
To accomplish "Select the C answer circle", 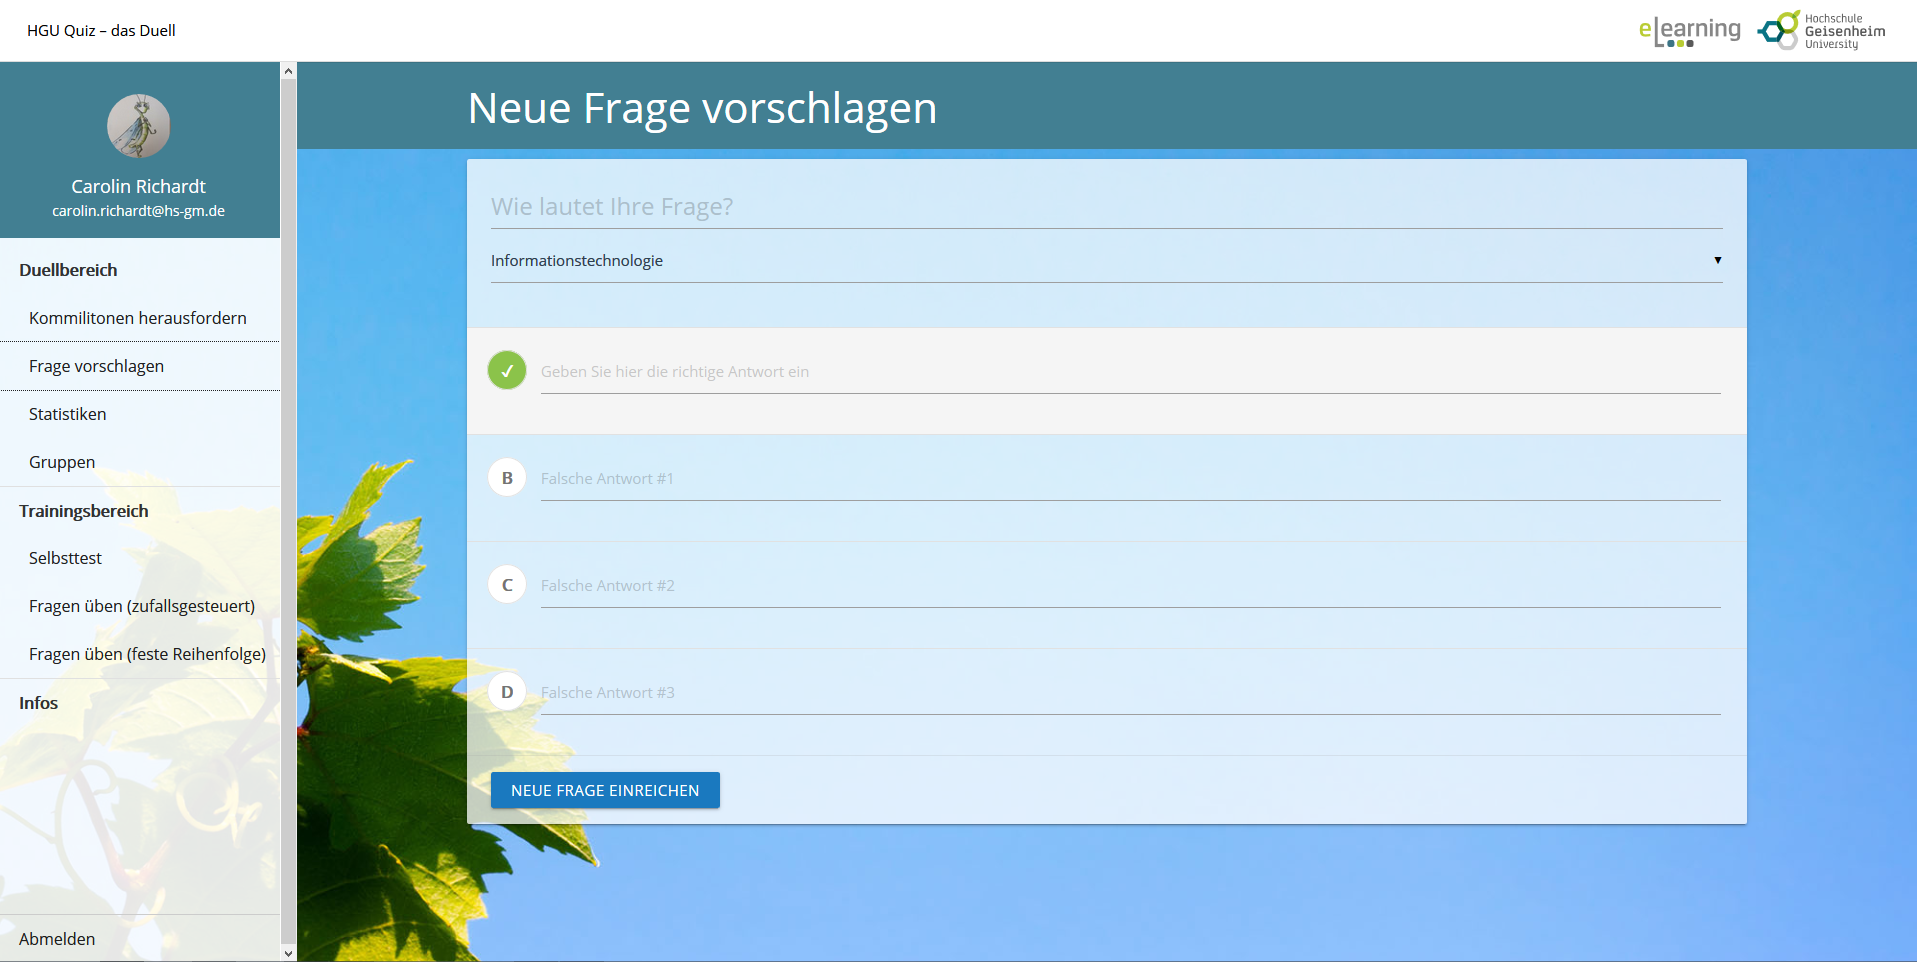I will [507, 585].
